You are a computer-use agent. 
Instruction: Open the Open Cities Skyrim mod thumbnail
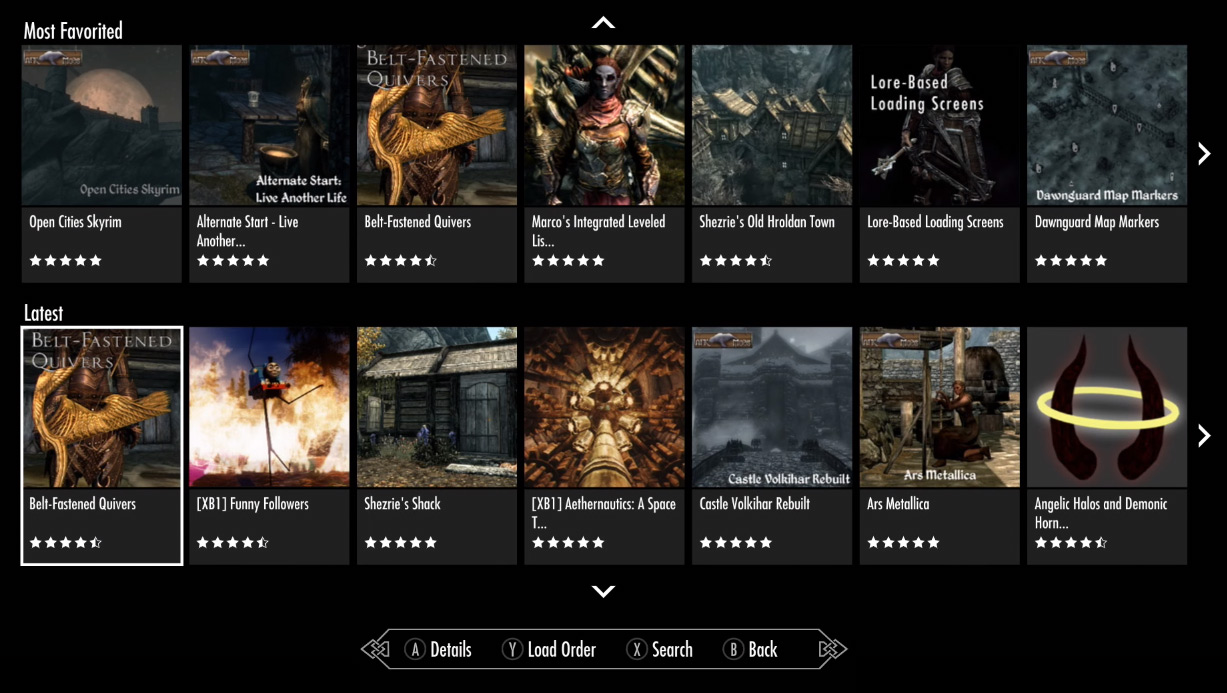click(101, 125)
